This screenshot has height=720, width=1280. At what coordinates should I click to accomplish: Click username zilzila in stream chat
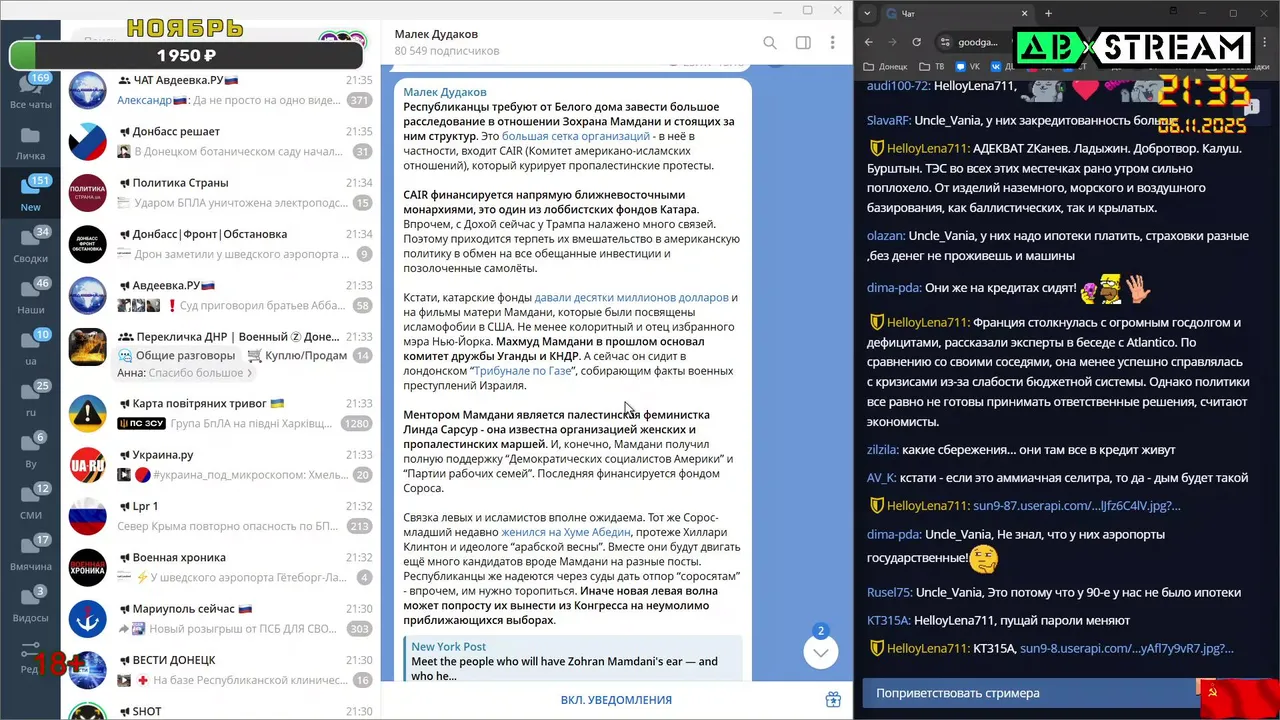pyautogui.click(x=883, y=450)
